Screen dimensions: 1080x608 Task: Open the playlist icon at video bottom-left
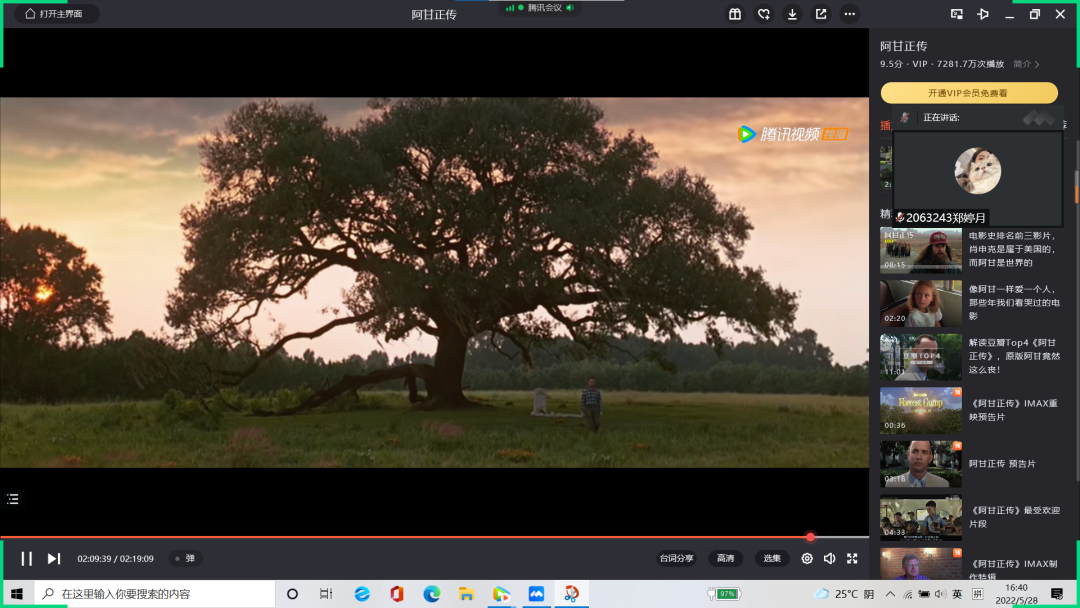13,499
